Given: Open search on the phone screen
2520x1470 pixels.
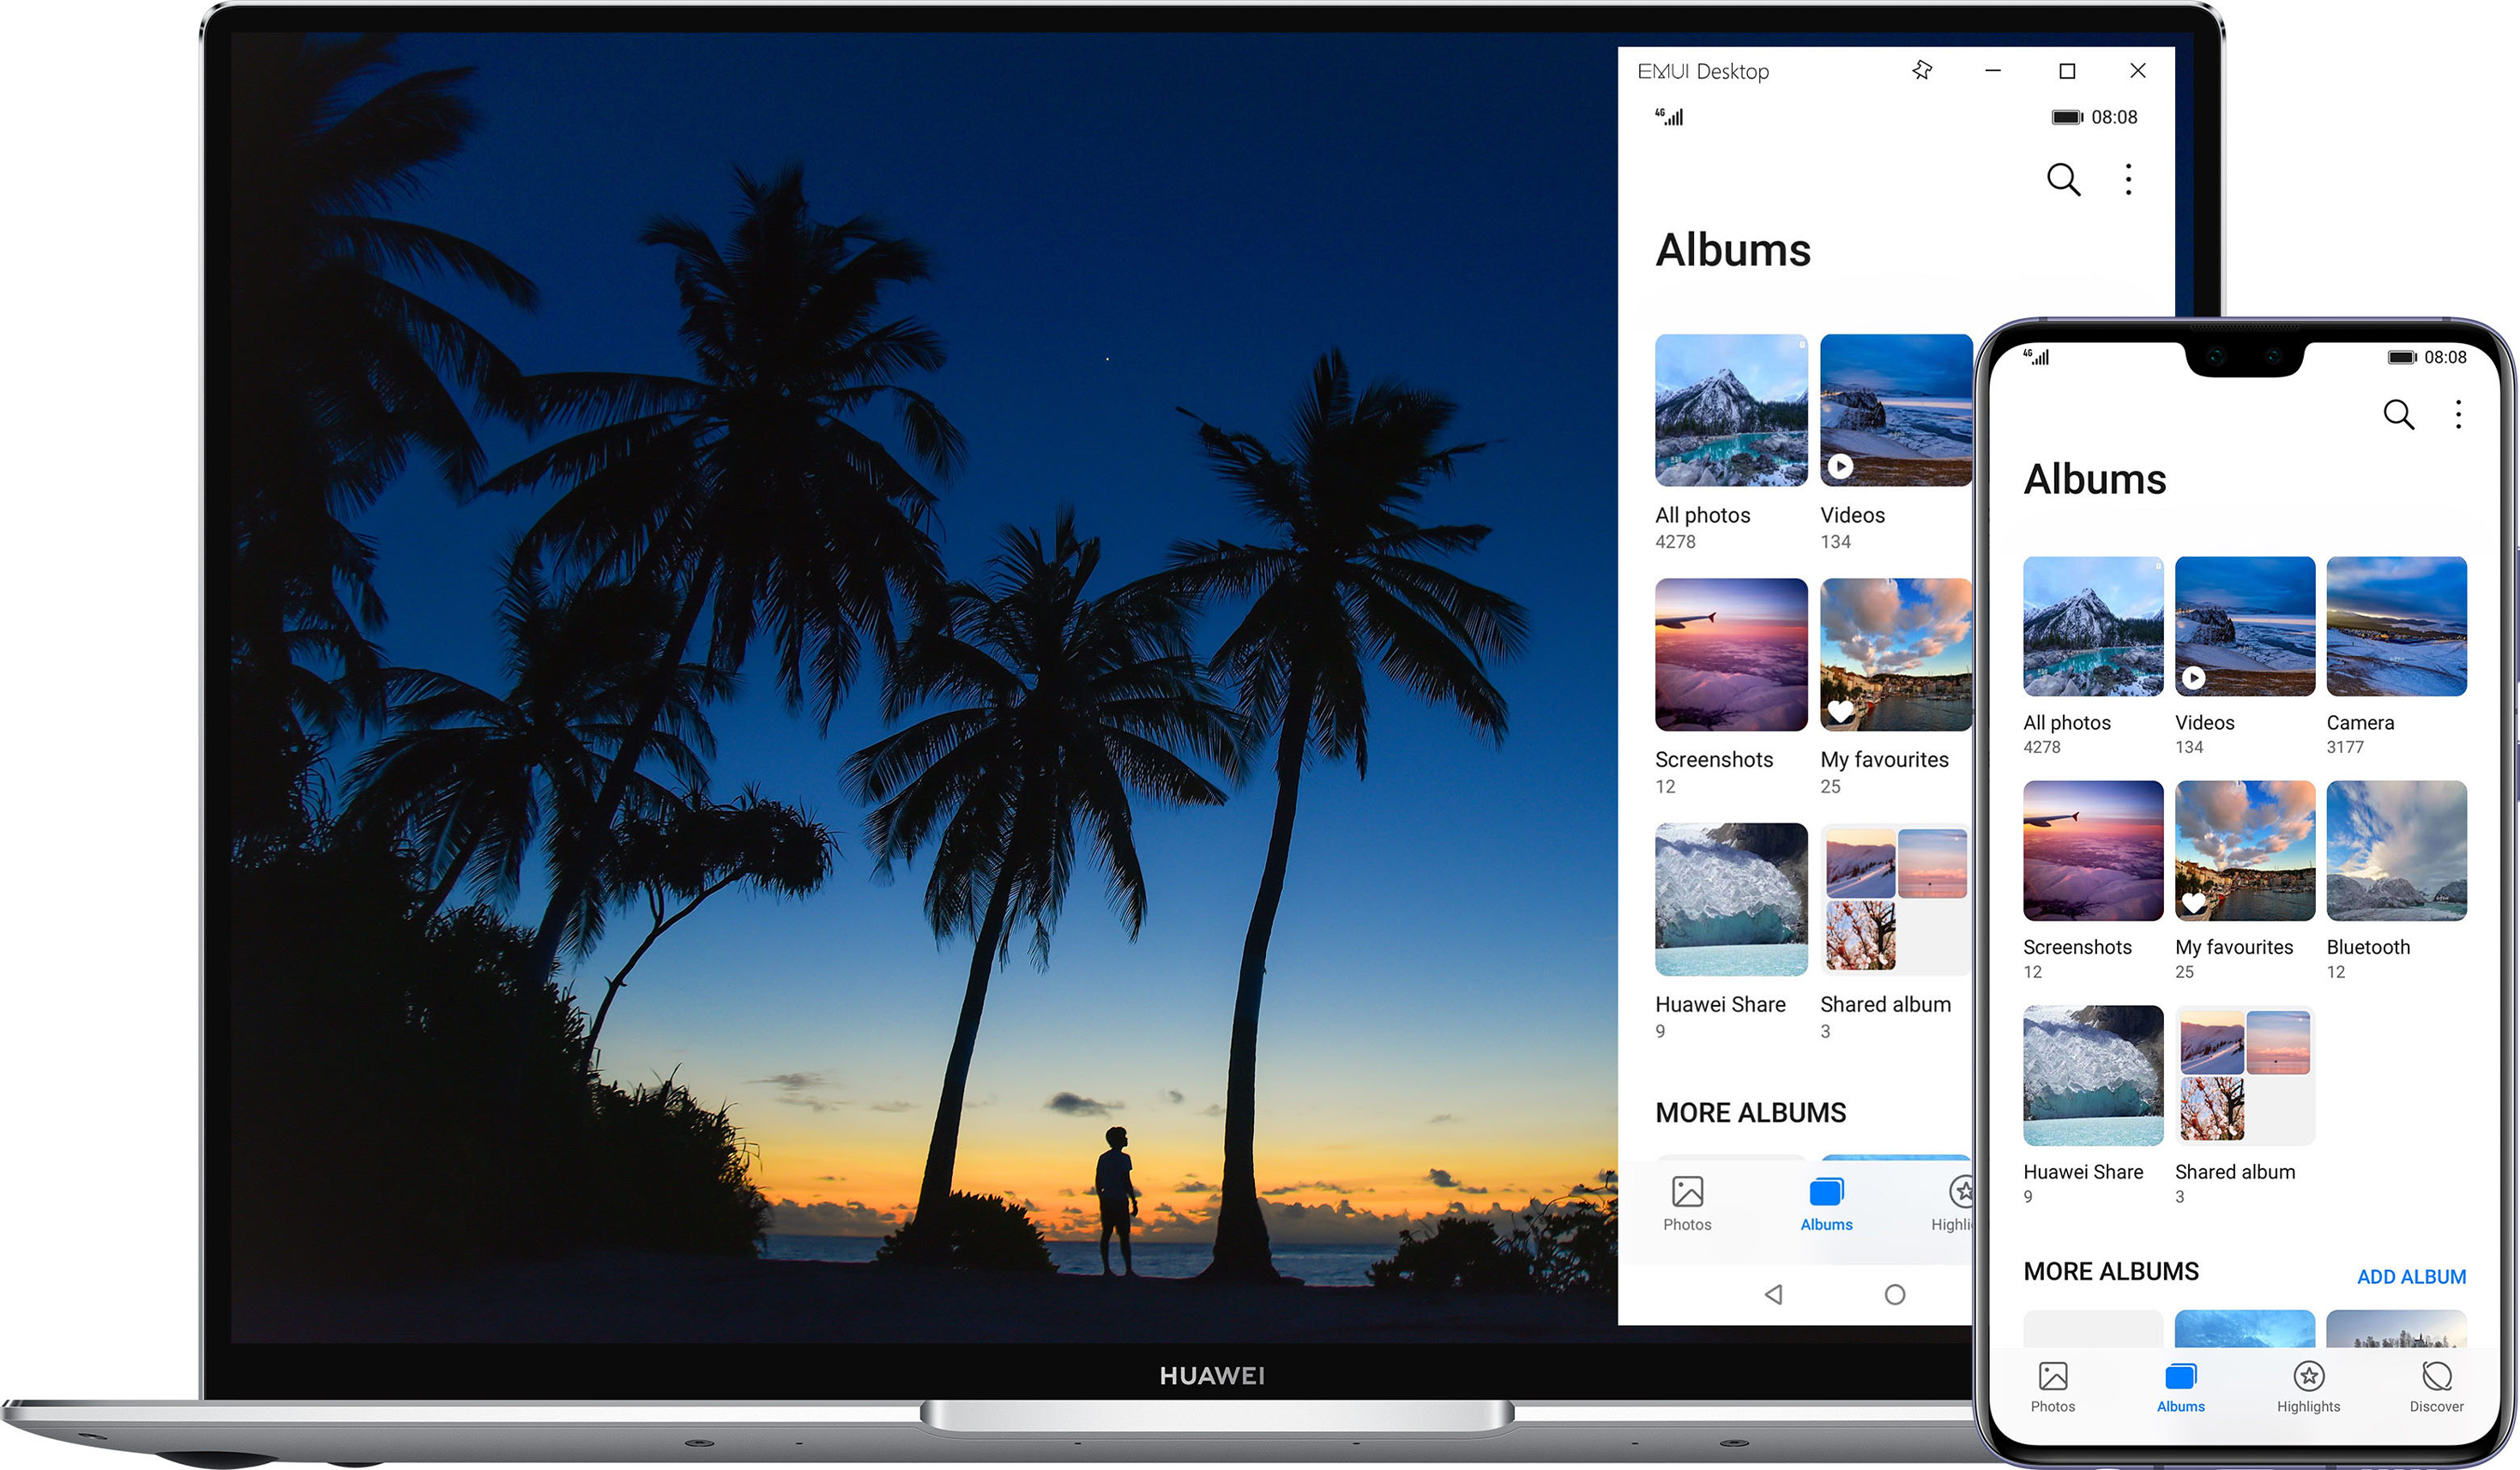Looking at the screenshot, I should [x=2398, y=414].
